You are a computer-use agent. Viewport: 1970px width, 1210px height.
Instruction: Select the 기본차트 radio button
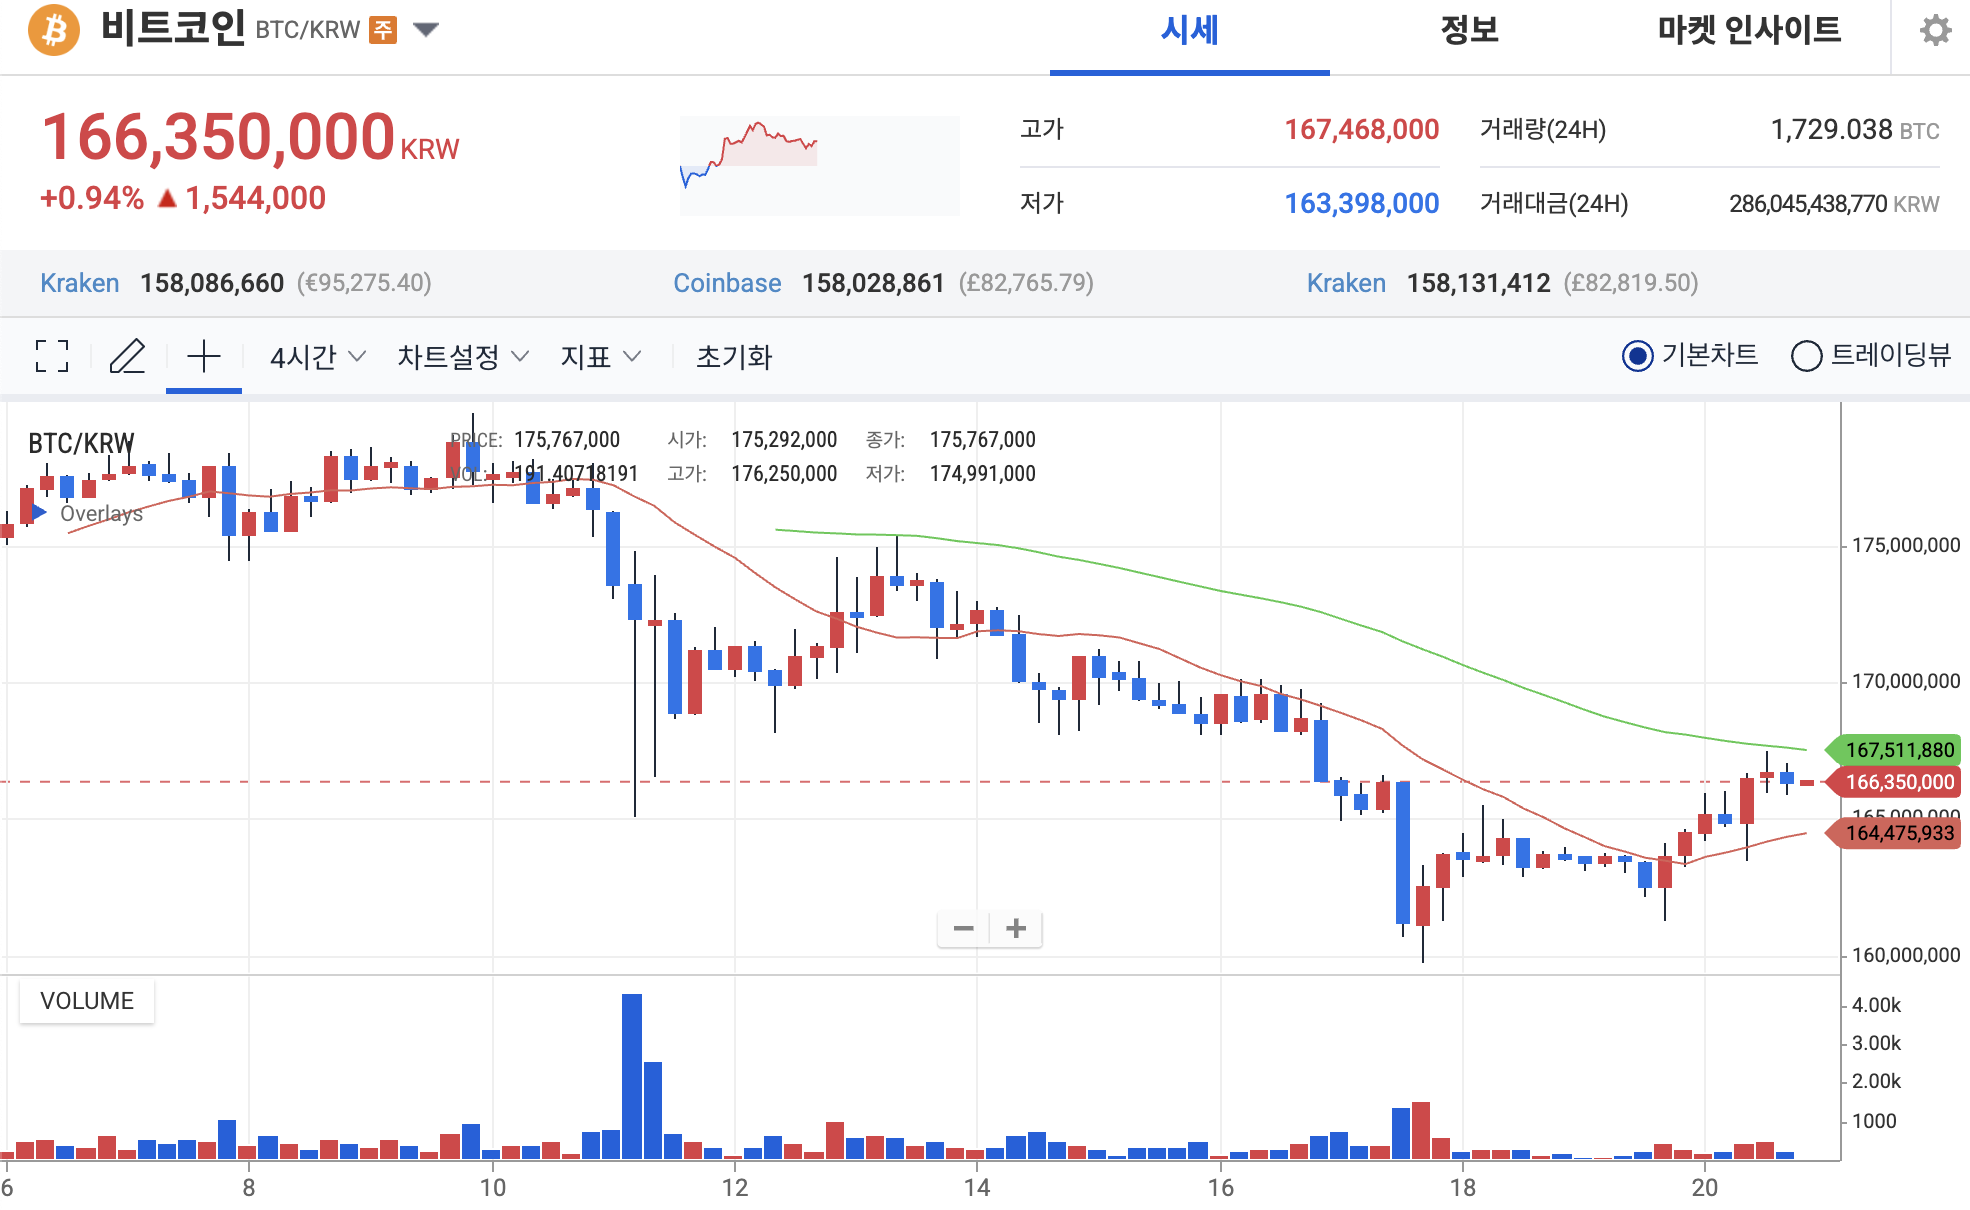(1639, 356)
